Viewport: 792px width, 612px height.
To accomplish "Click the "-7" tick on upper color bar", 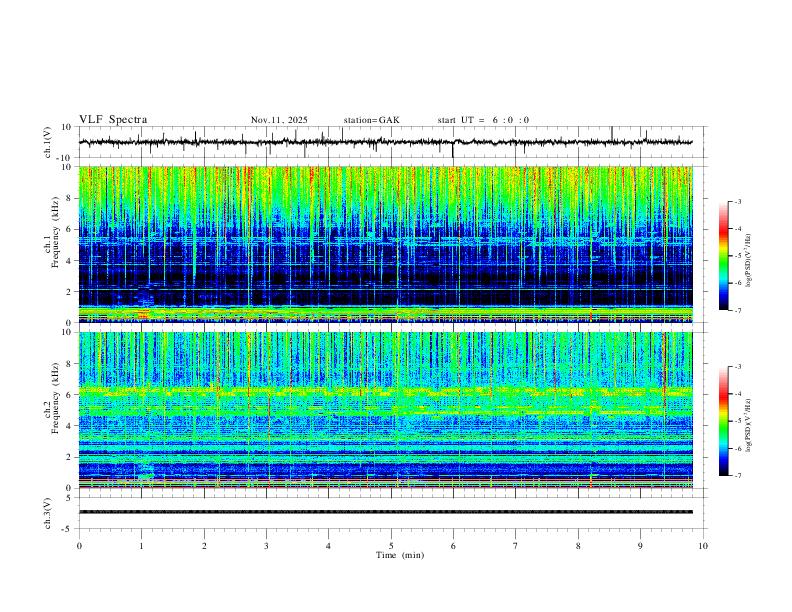I will pos(738,310).
